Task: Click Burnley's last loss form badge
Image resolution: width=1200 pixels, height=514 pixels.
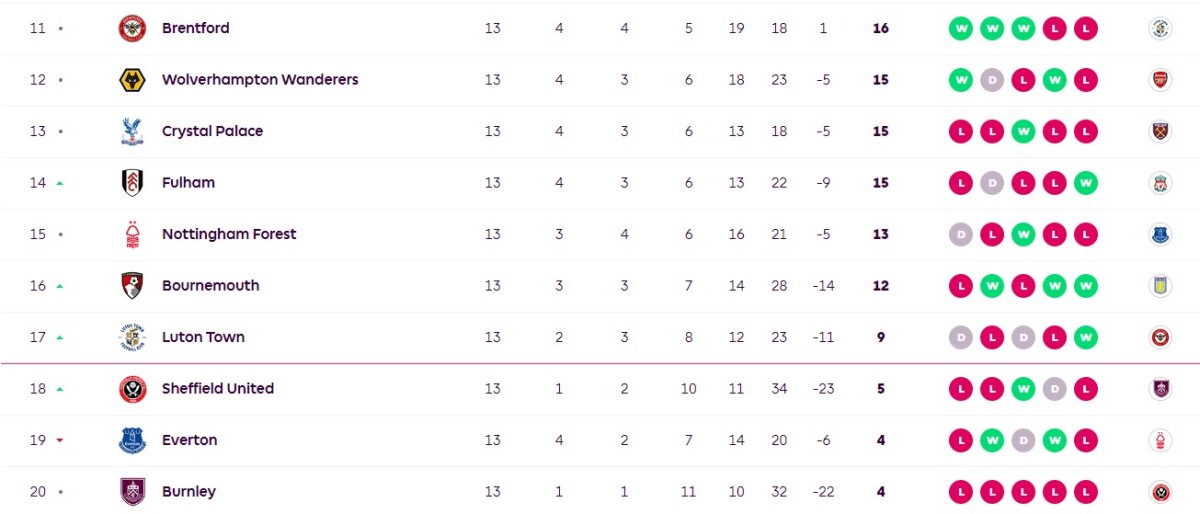Action: 1086,492
